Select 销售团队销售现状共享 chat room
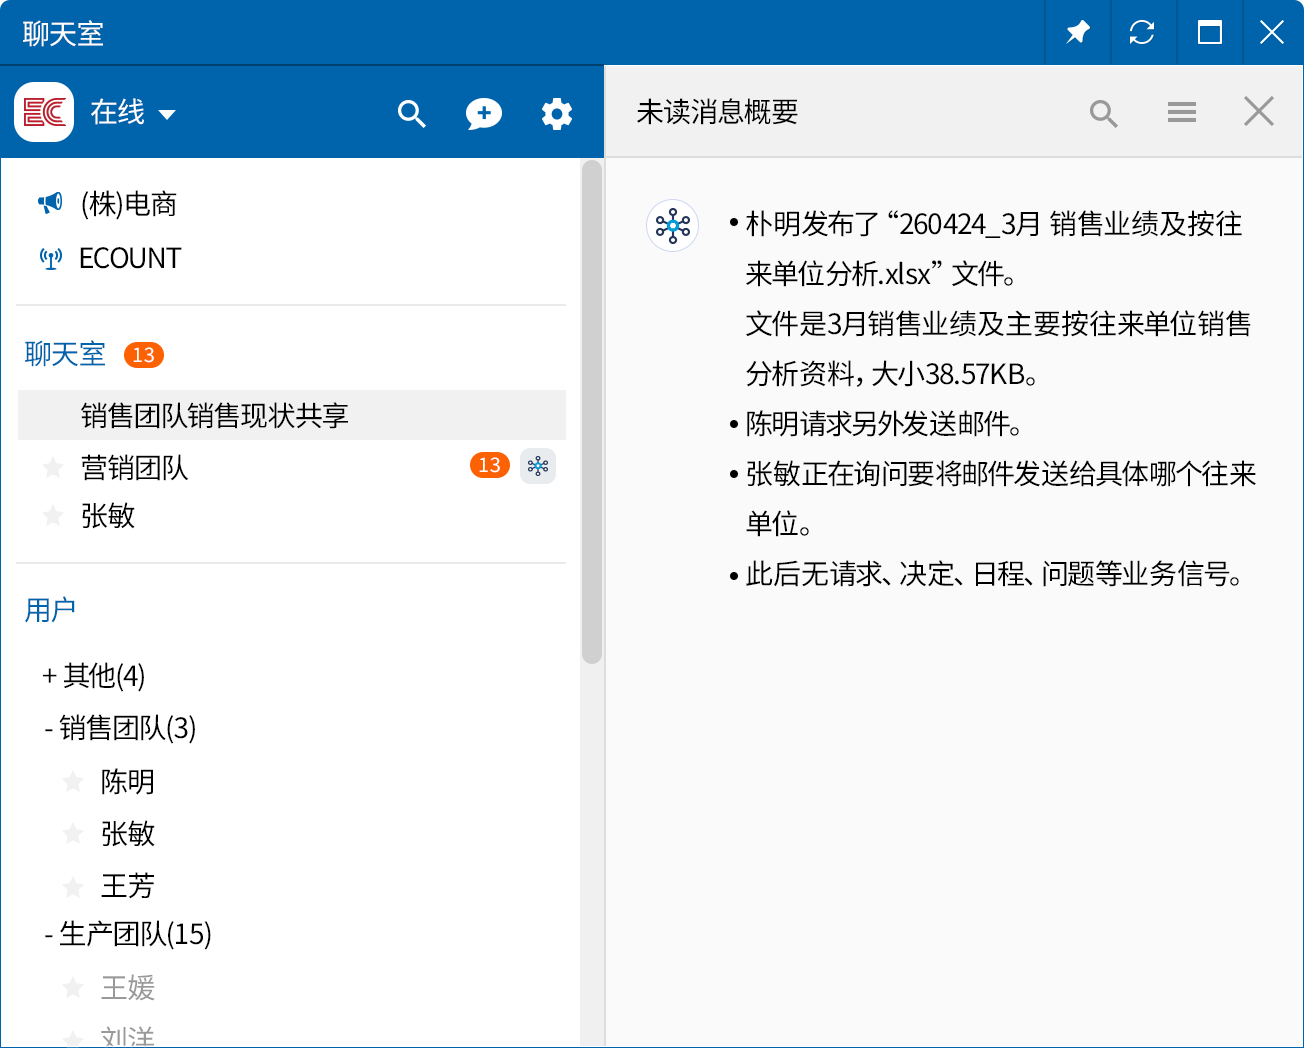Screen dimensions: 1304x1048 292,415
